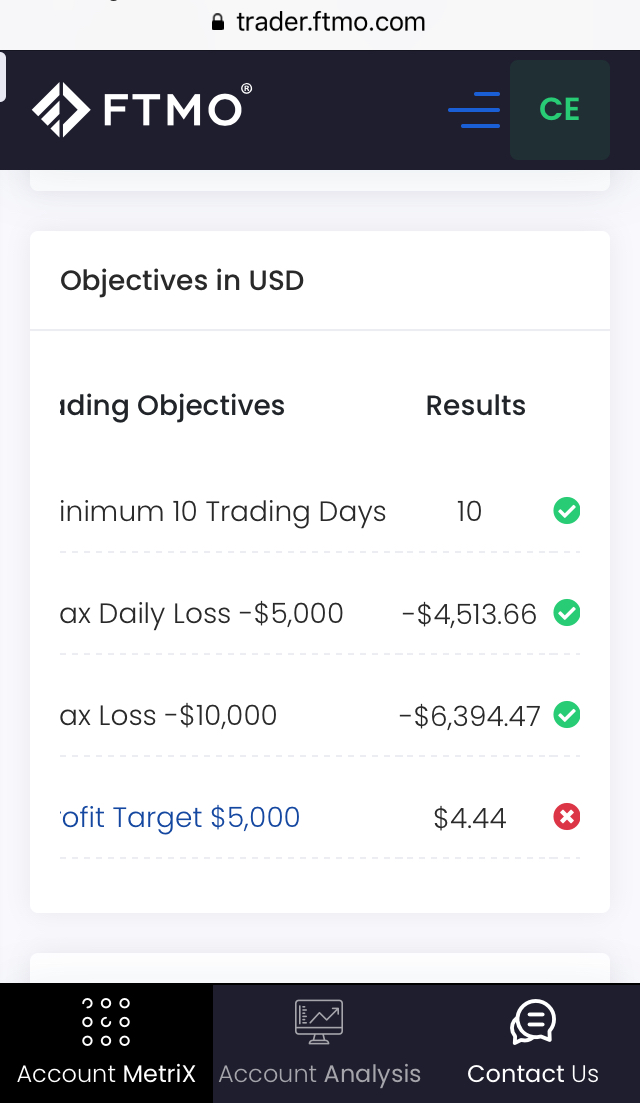The width and height of the screenshot is (640, 1103).
Task: Click the trader.ftmo.com address bar
Action: pyautogui.click(x=330, y=22)
